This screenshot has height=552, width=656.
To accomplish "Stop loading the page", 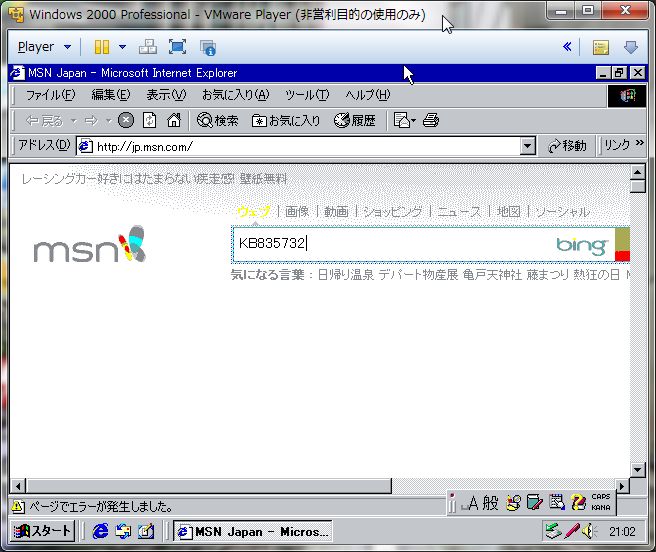I will point(126,121).
